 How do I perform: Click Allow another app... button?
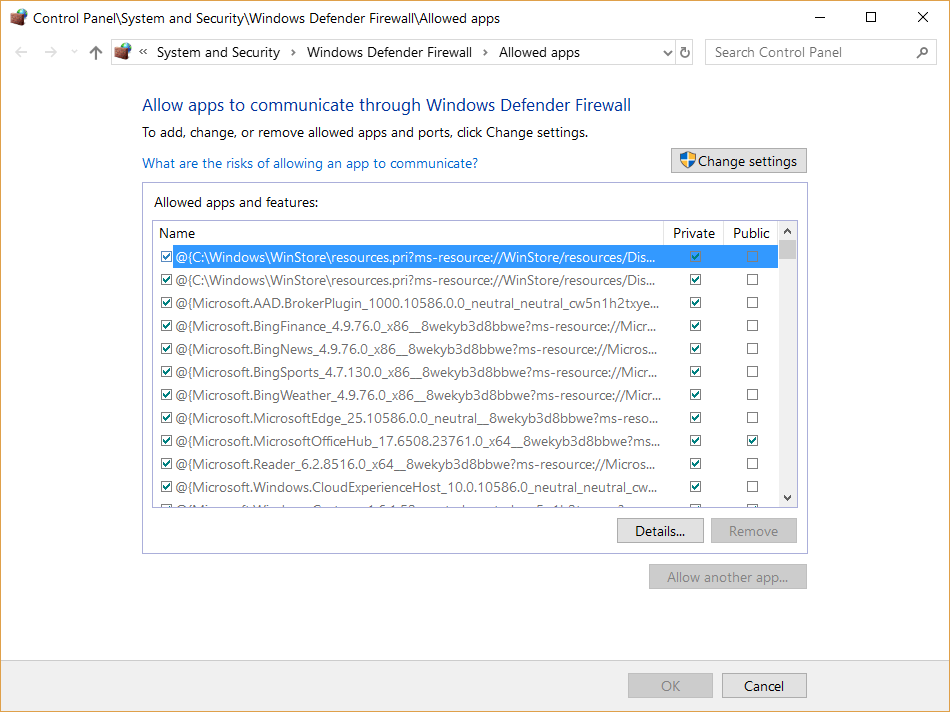coord(728,577)
